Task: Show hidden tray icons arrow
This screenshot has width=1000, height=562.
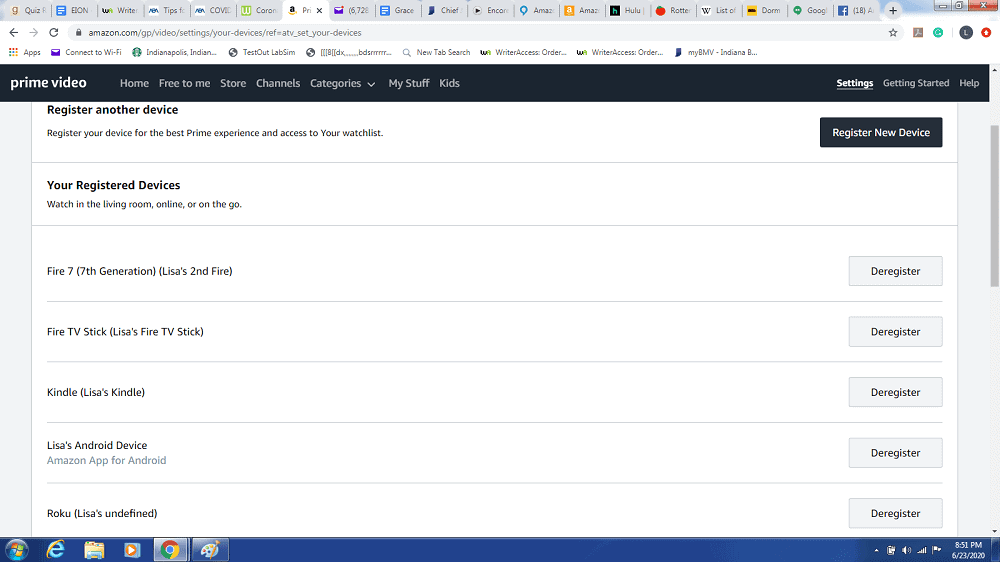Action: (876, 550)
